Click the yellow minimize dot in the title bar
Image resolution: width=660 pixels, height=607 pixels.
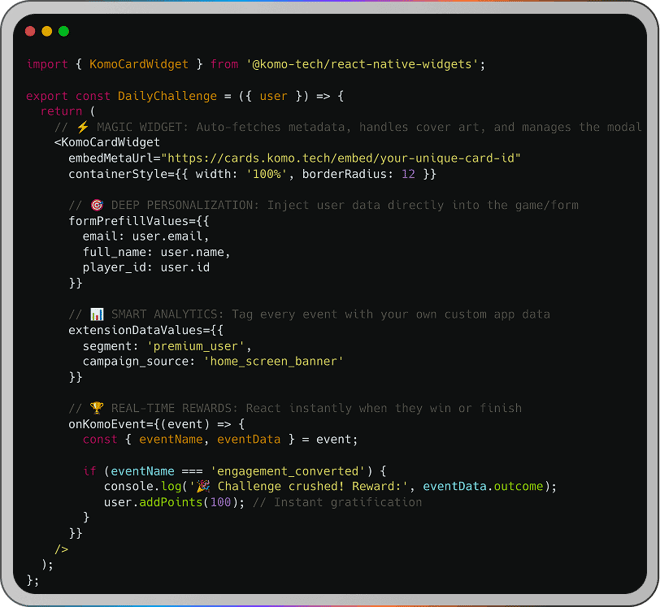point(46,31)
